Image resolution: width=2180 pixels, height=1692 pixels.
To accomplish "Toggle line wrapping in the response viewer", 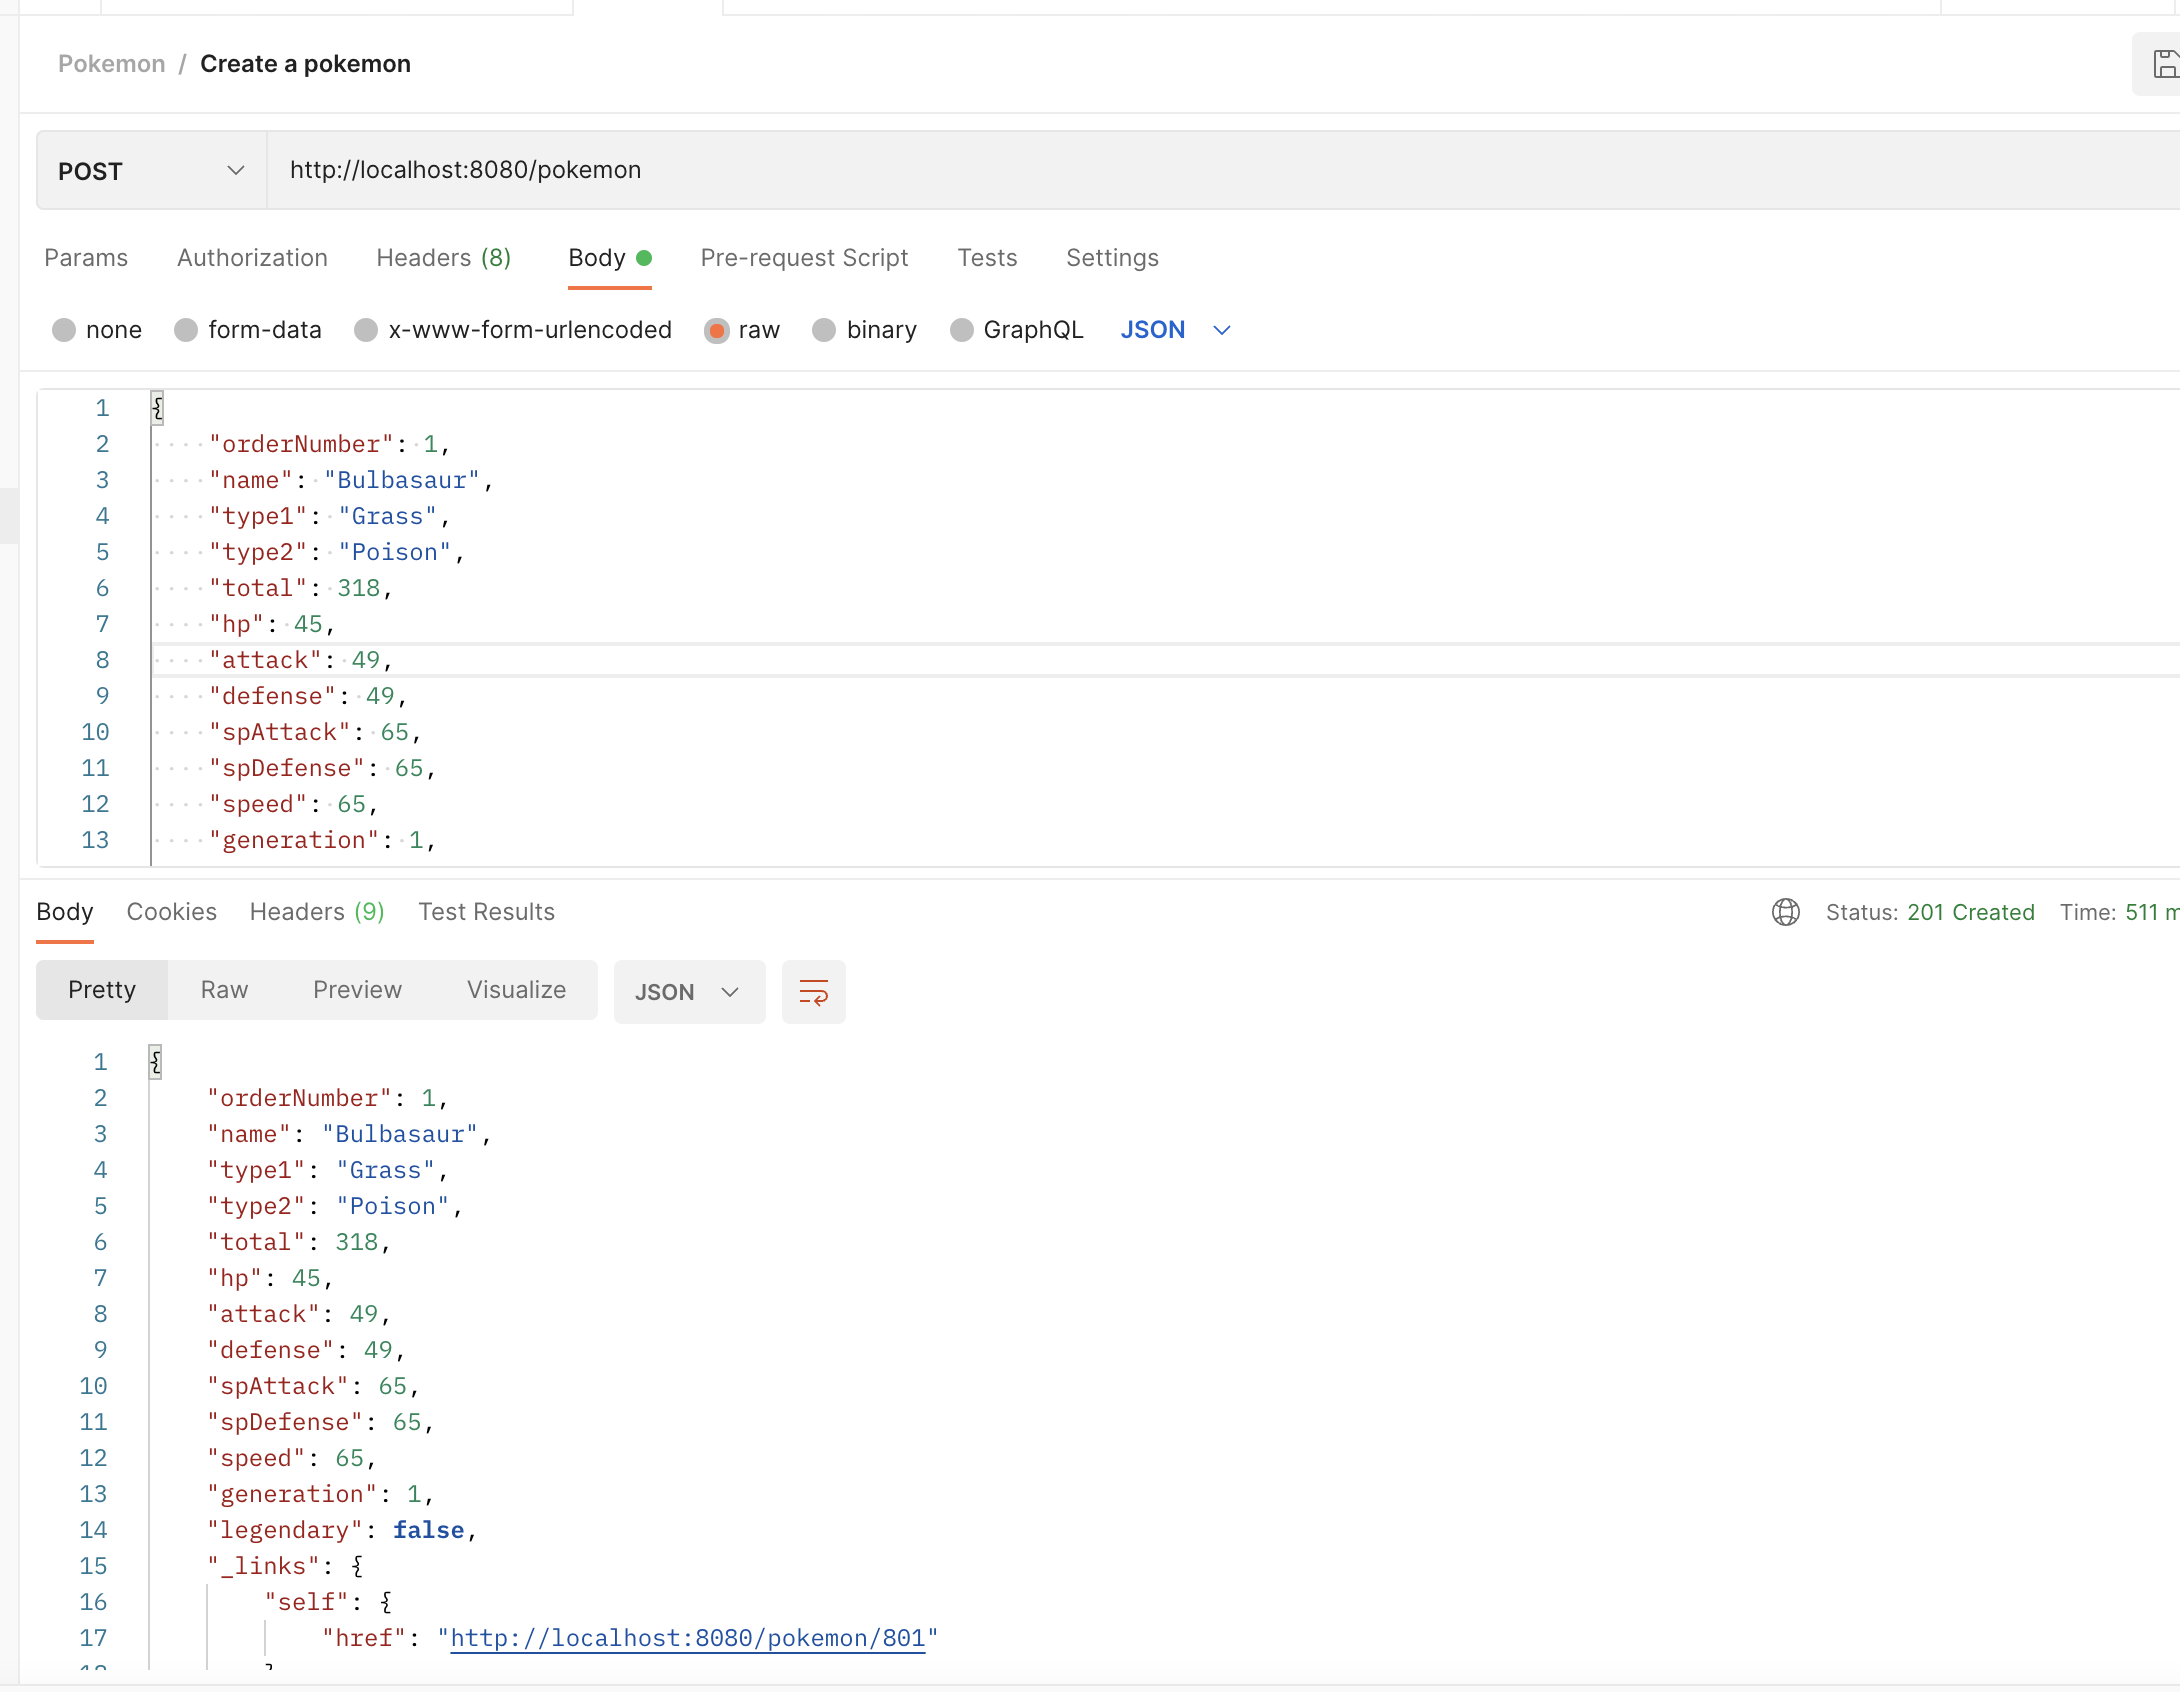I will coord(813,992).
